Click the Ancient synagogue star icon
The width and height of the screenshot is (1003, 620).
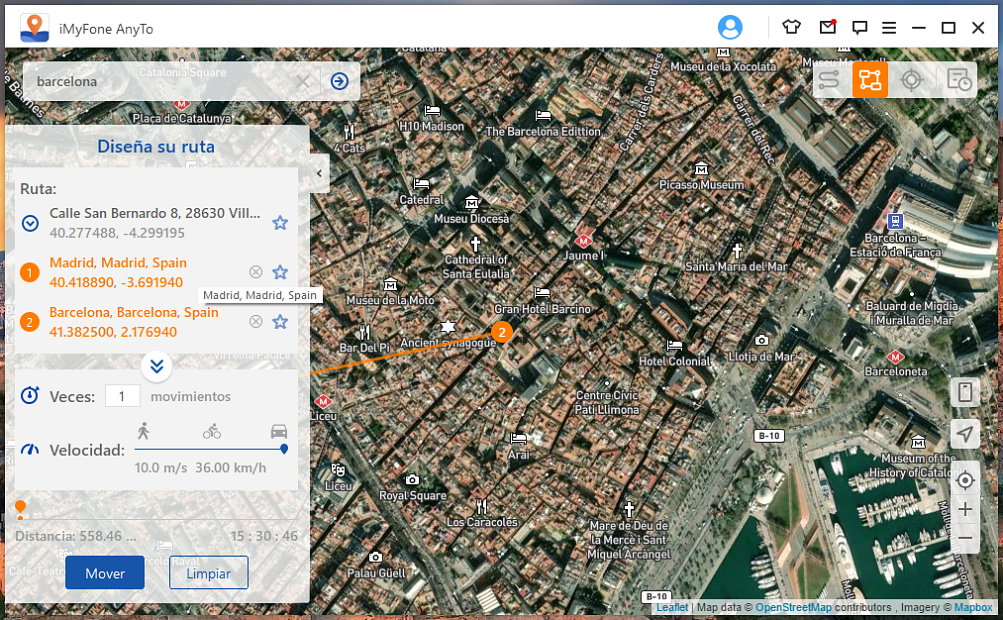(448, 326)
